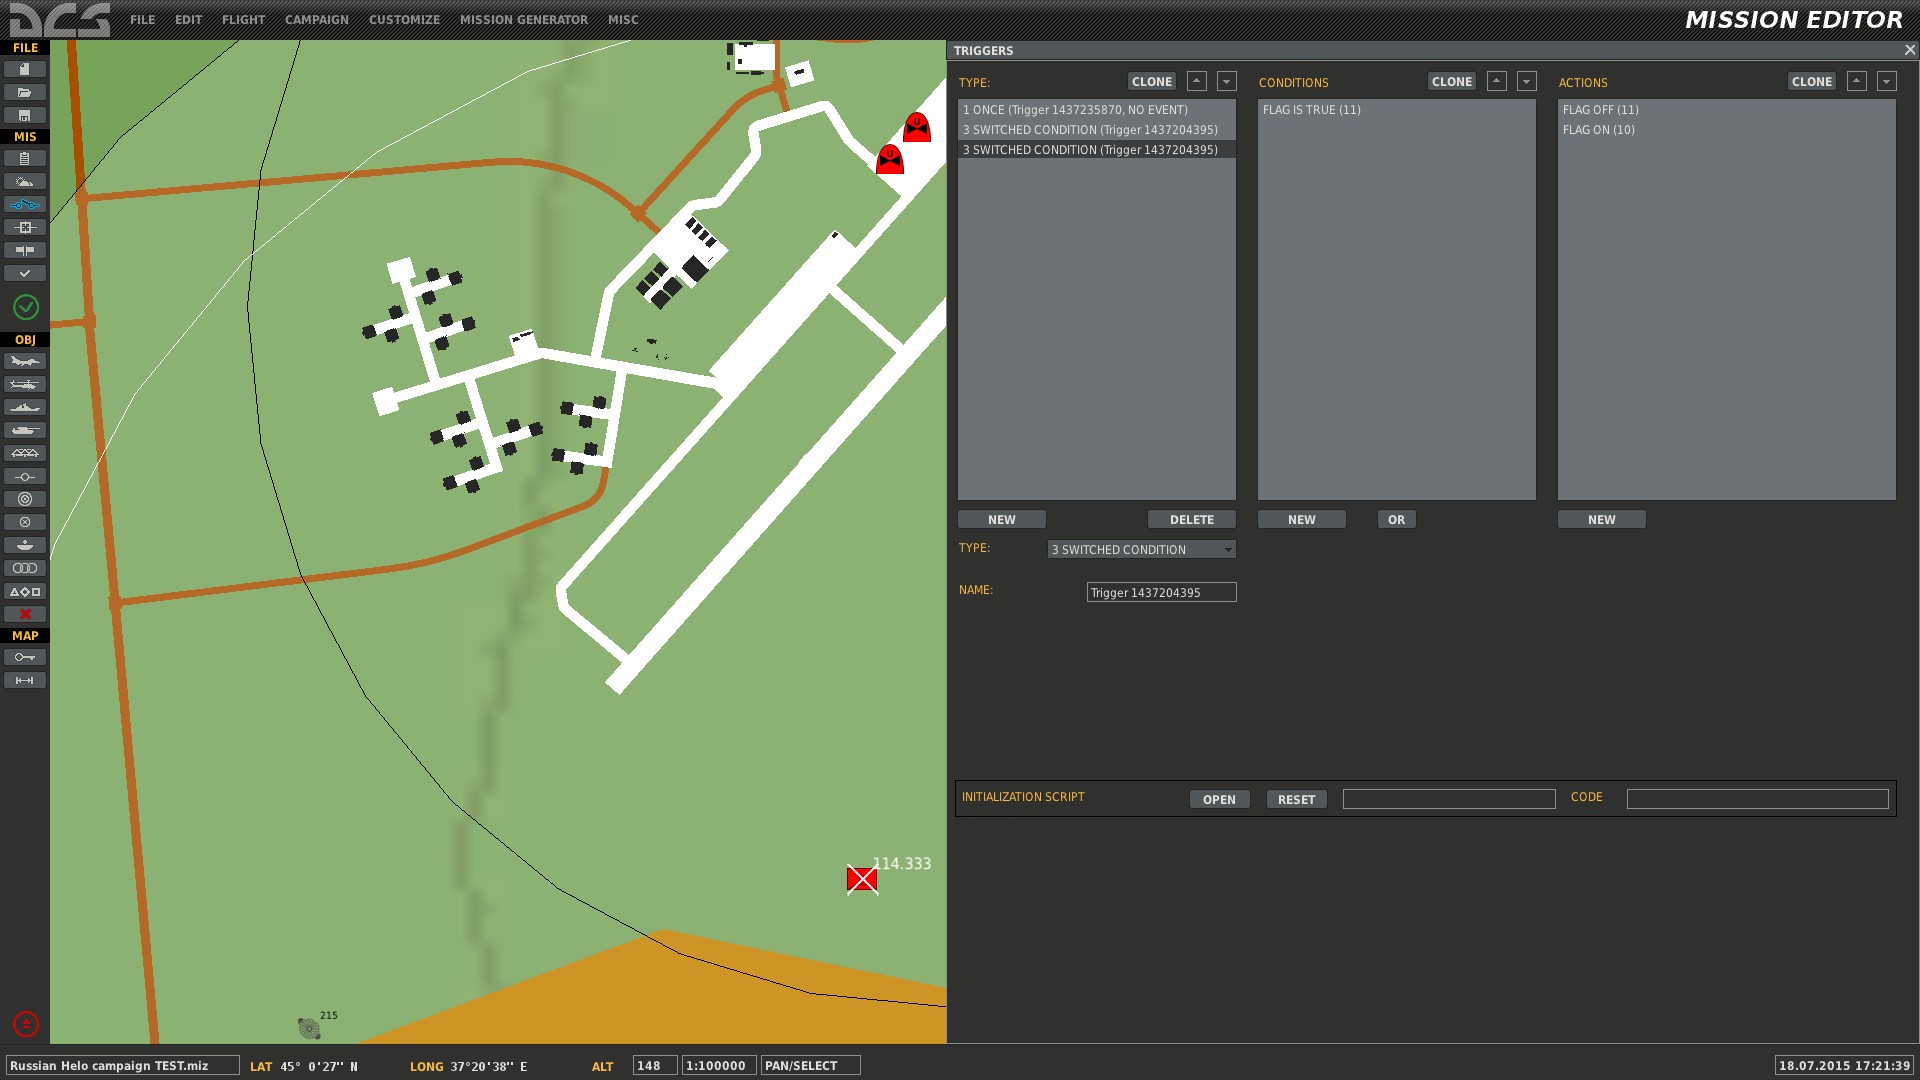
Task: Select the circled X zone tool
Action: tap(25, 522)
